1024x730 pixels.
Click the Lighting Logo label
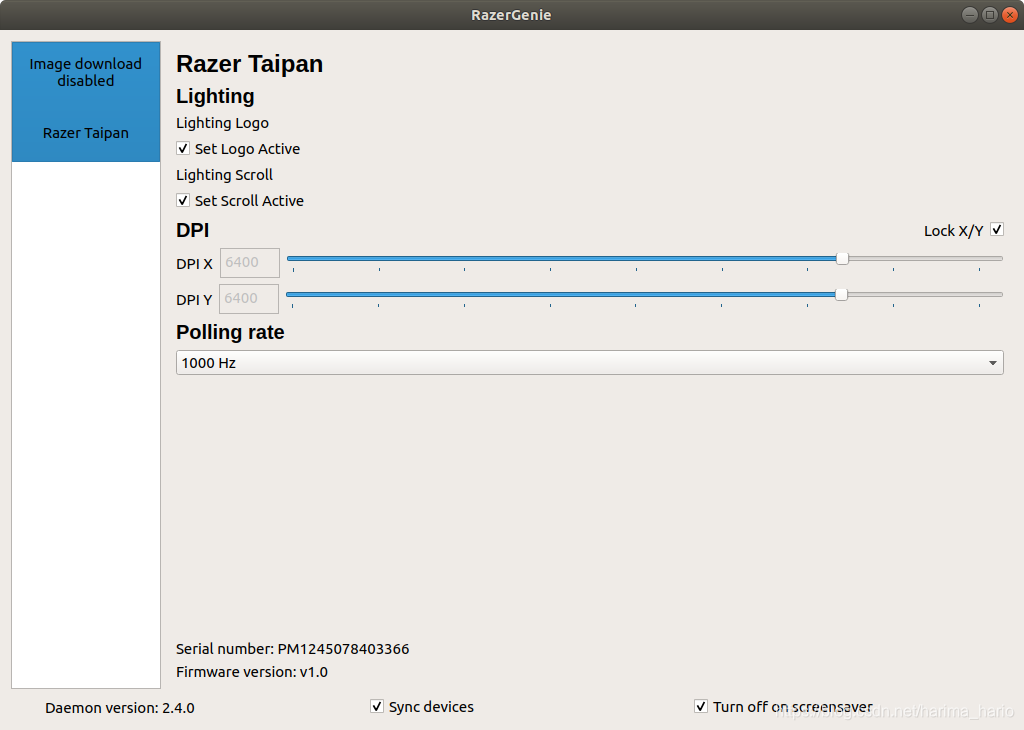click(223, 123)
